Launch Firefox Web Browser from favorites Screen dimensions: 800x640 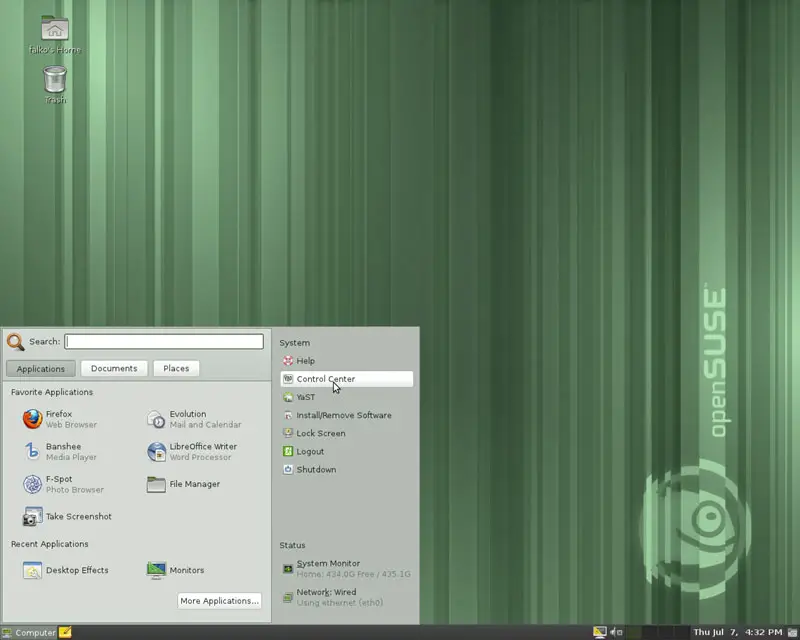click(60, 419)
